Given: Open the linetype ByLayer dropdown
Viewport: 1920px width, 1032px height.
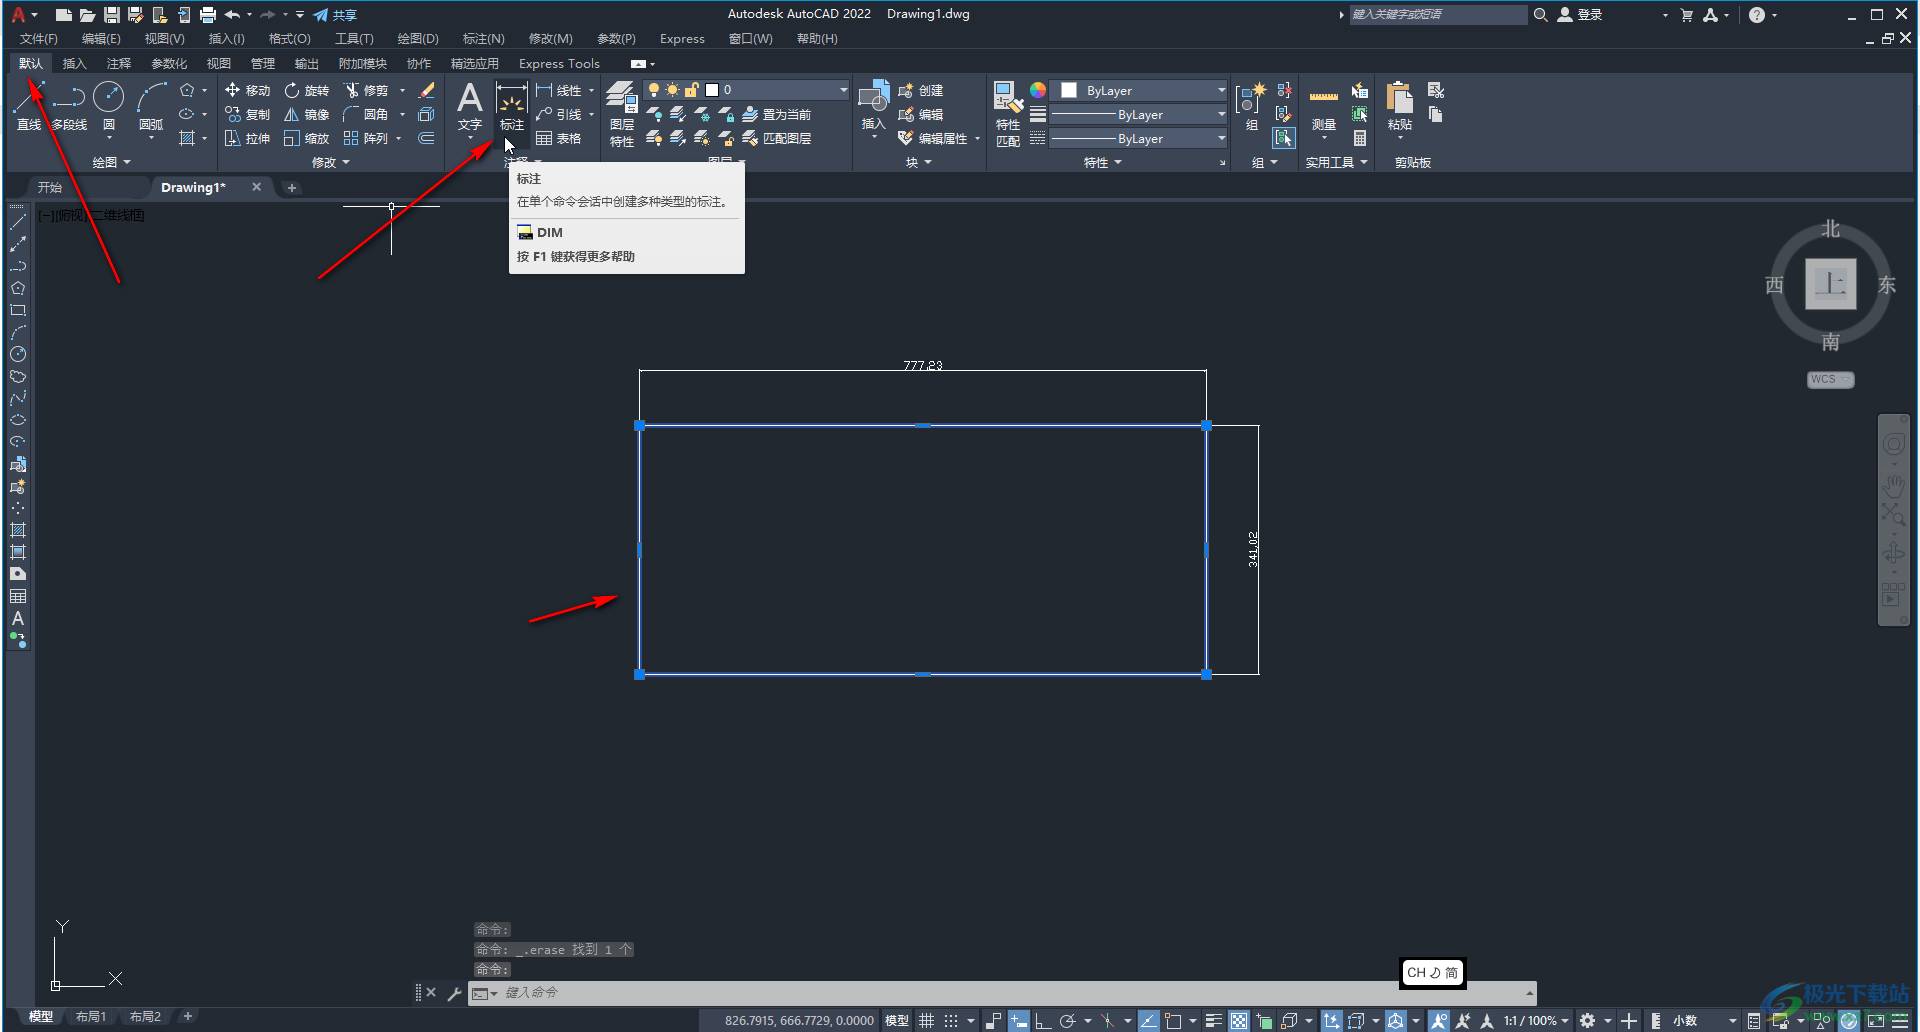Looking at the screenshot, I should 1139,138.
